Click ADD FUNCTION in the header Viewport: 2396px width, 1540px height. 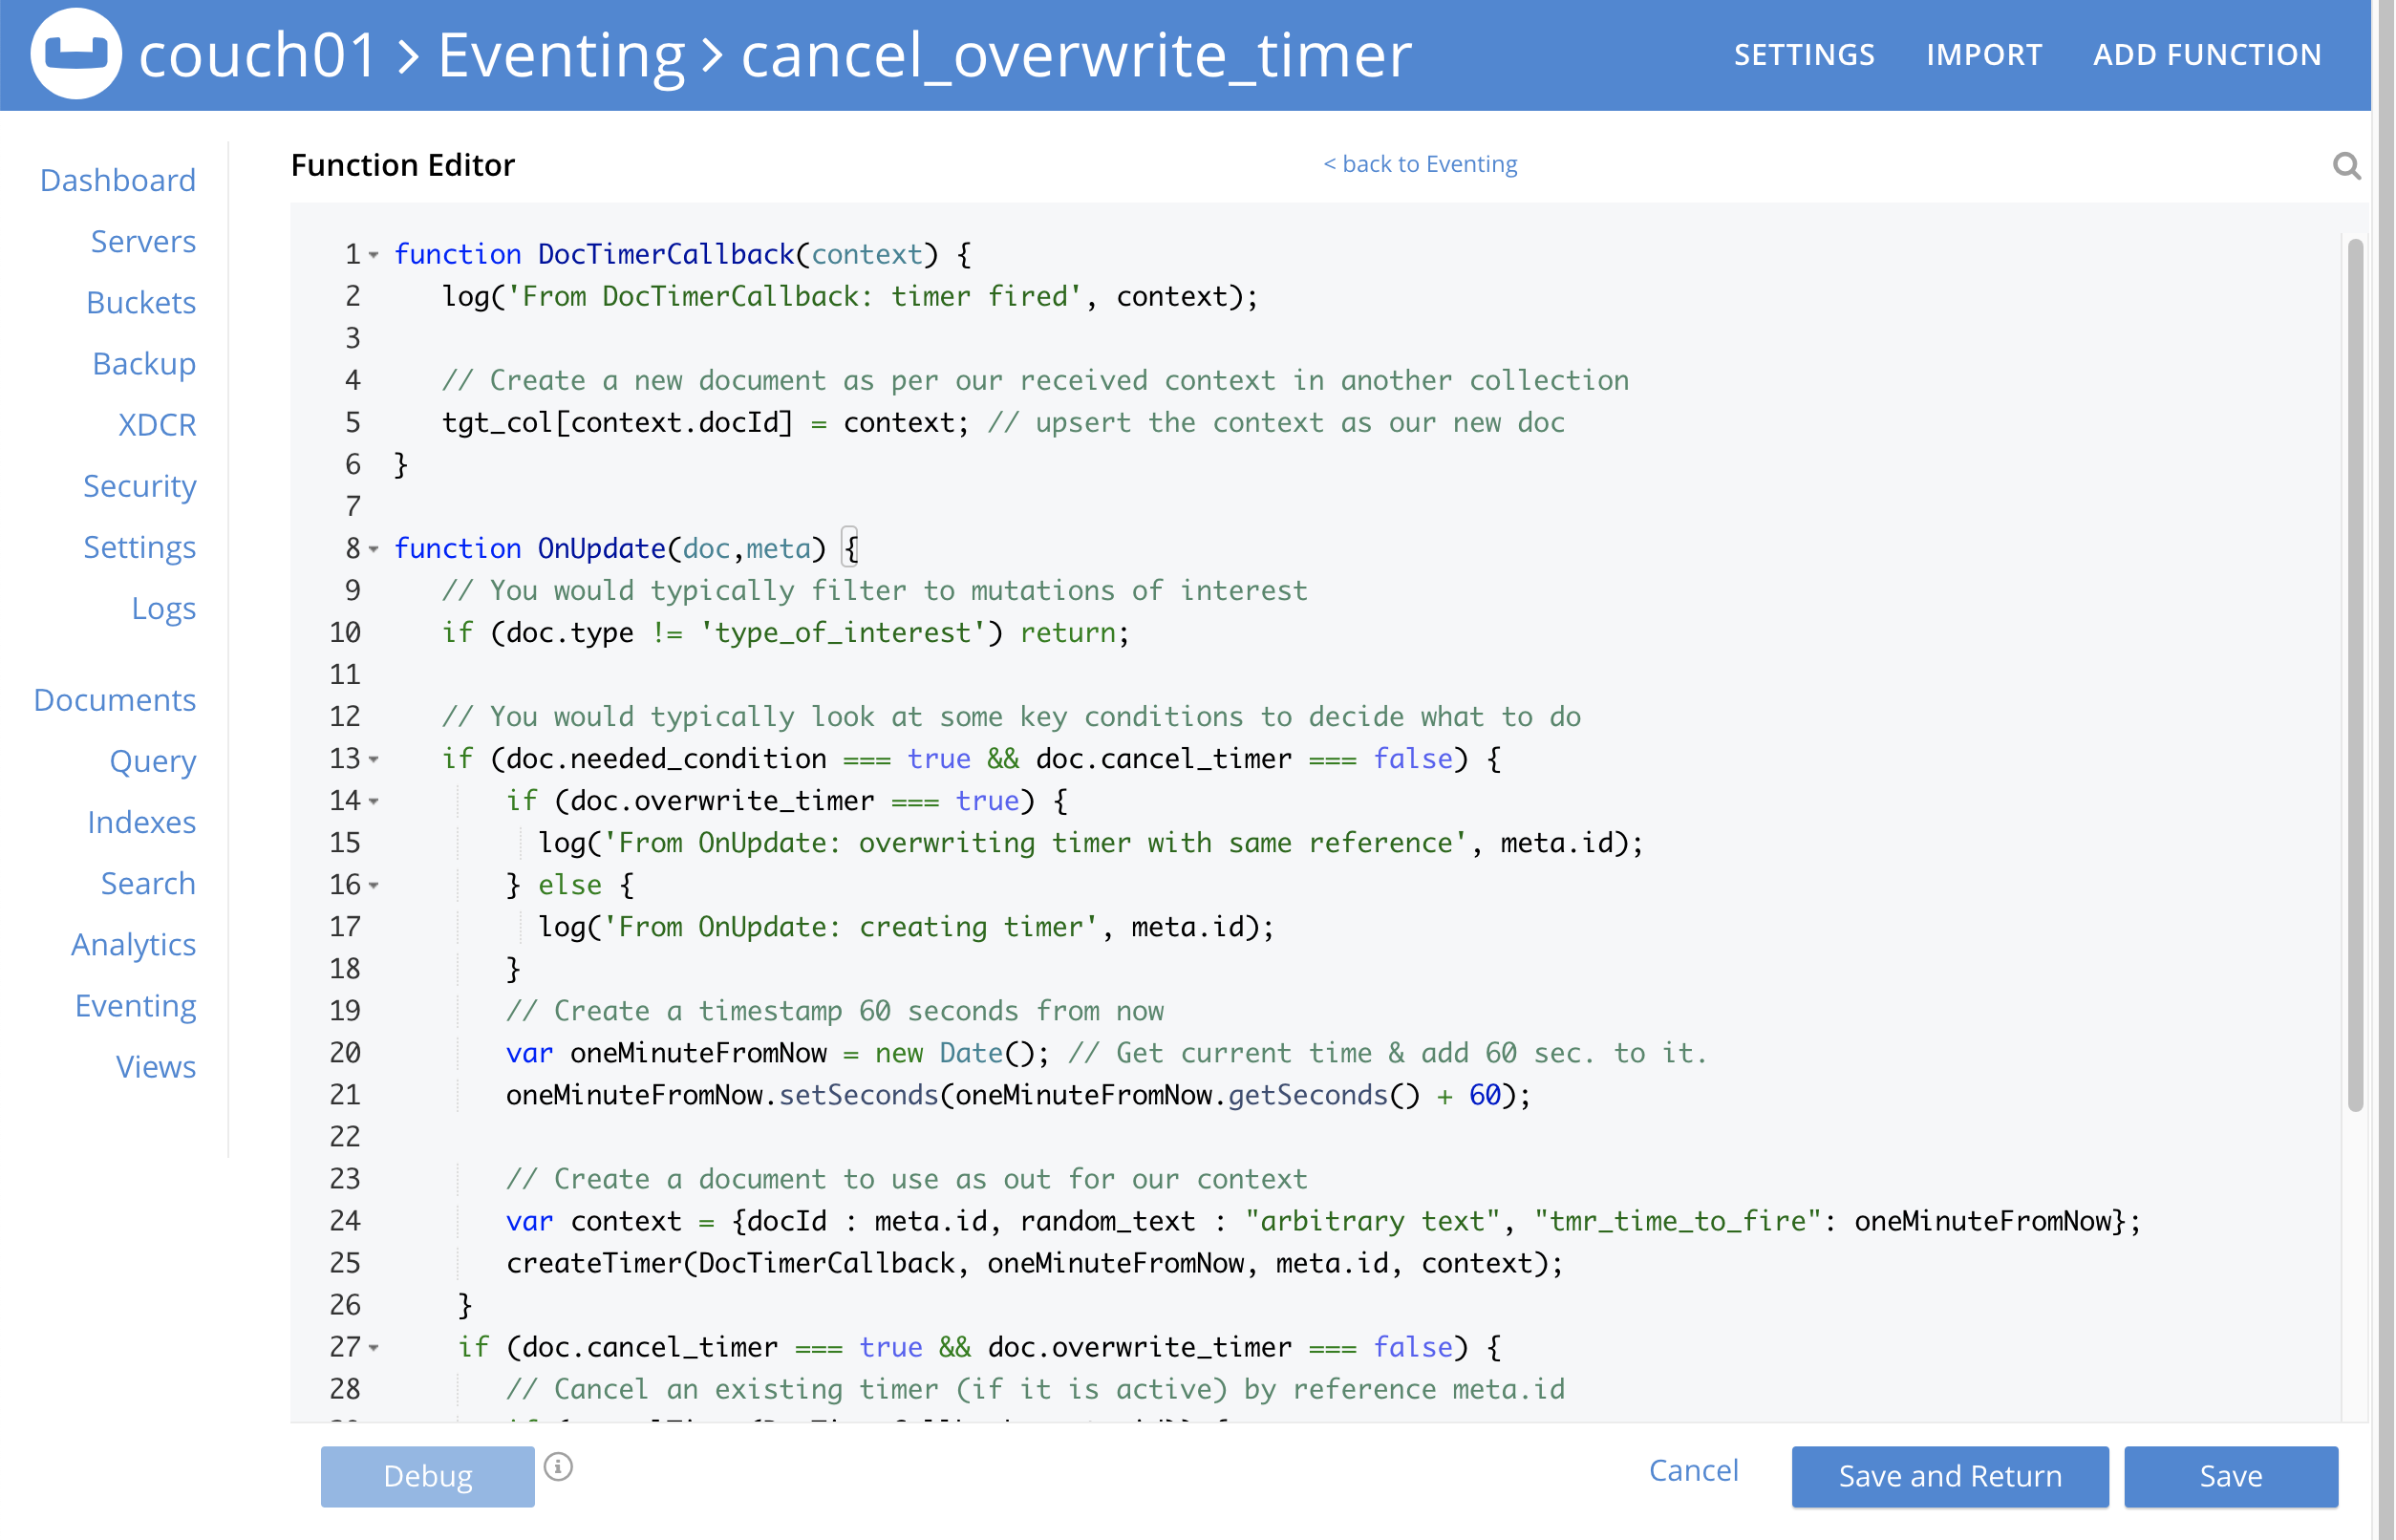click(2208, 54)
